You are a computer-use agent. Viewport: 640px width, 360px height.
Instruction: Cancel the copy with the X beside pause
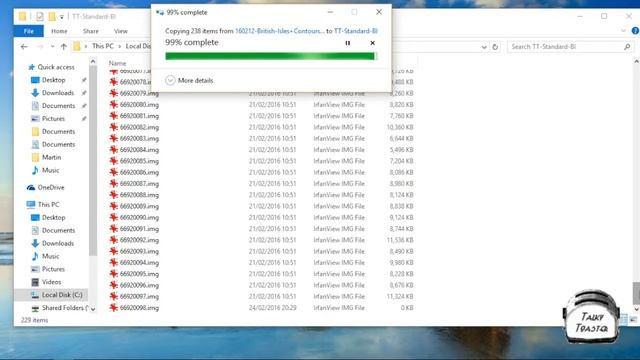click(372, 43)
